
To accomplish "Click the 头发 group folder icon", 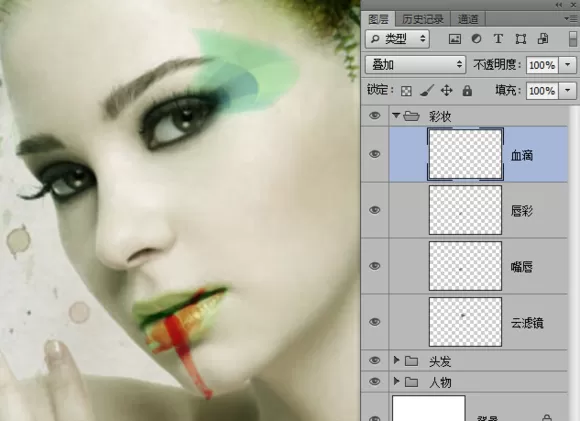I will (411, 361).
